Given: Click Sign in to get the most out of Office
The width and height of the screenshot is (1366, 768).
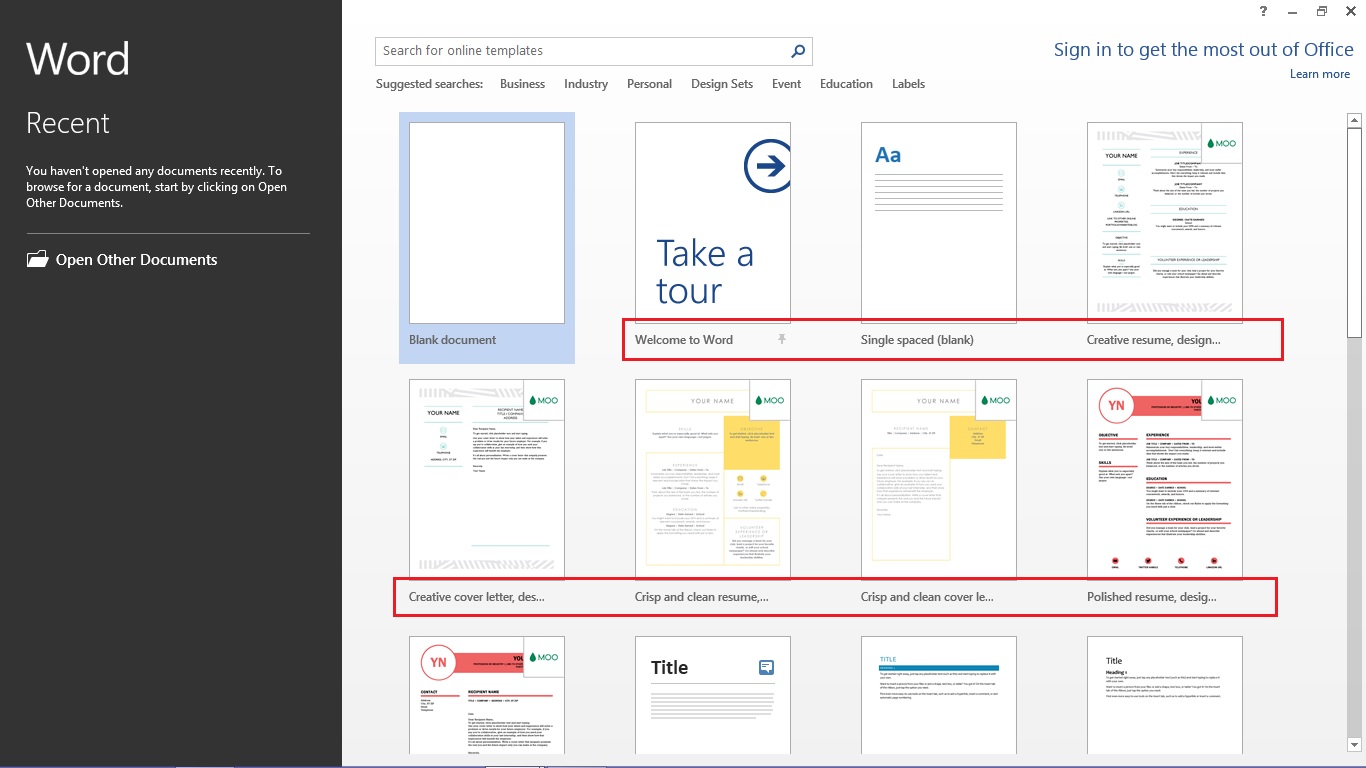Looking at the screenshot, I should coord(1204,50).
